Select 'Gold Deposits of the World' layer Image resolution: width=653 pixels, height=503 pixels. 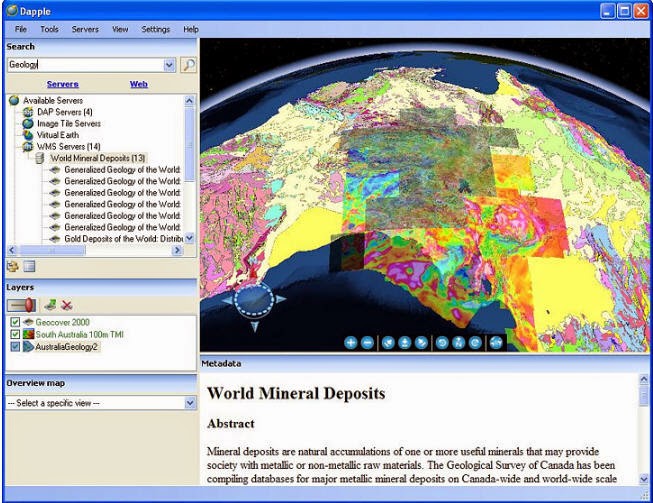[x=123, y=239]
